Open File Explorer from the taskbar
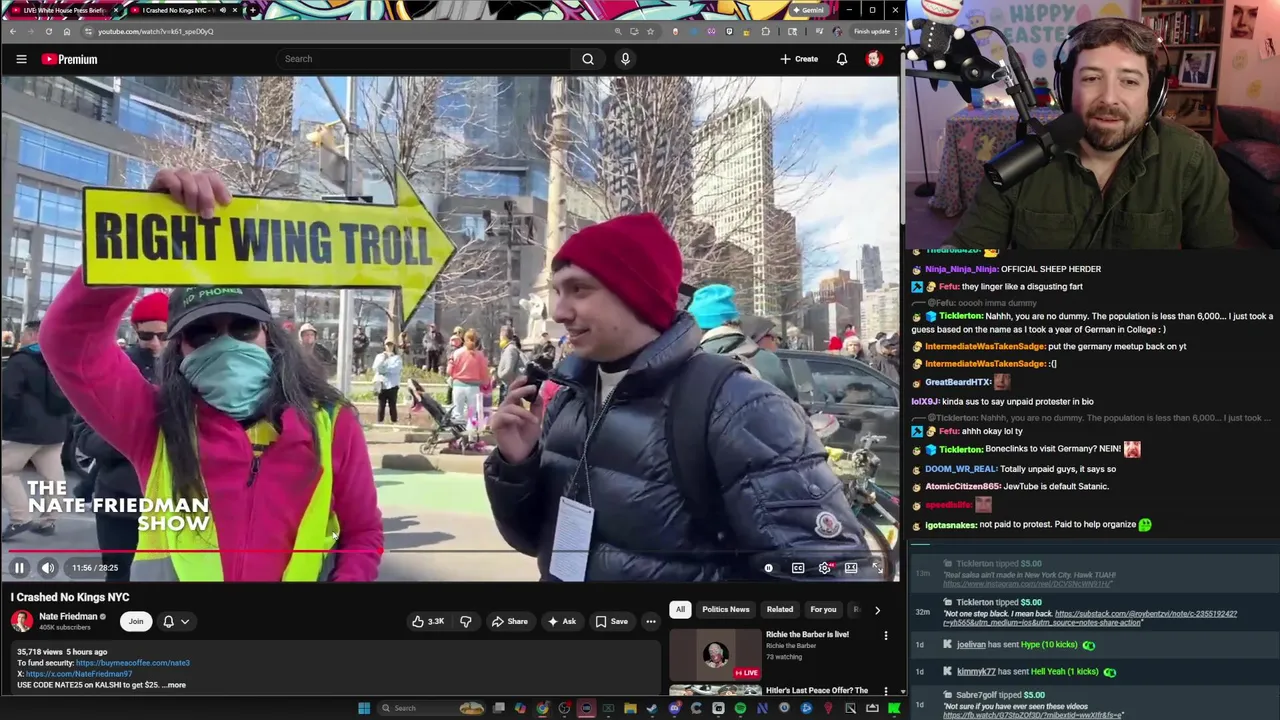Viewport: 1280px width, 720px height. pos(630,708)
